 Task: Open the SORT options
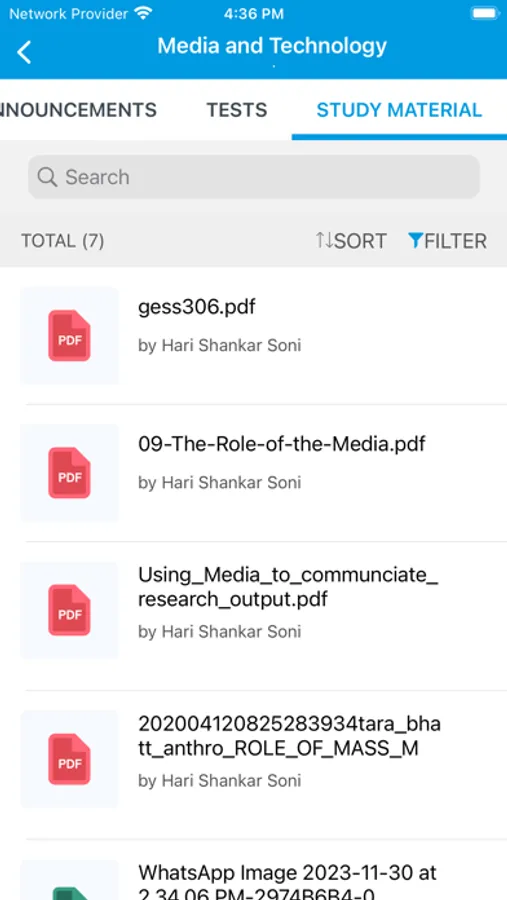click(x=351, y=240)
